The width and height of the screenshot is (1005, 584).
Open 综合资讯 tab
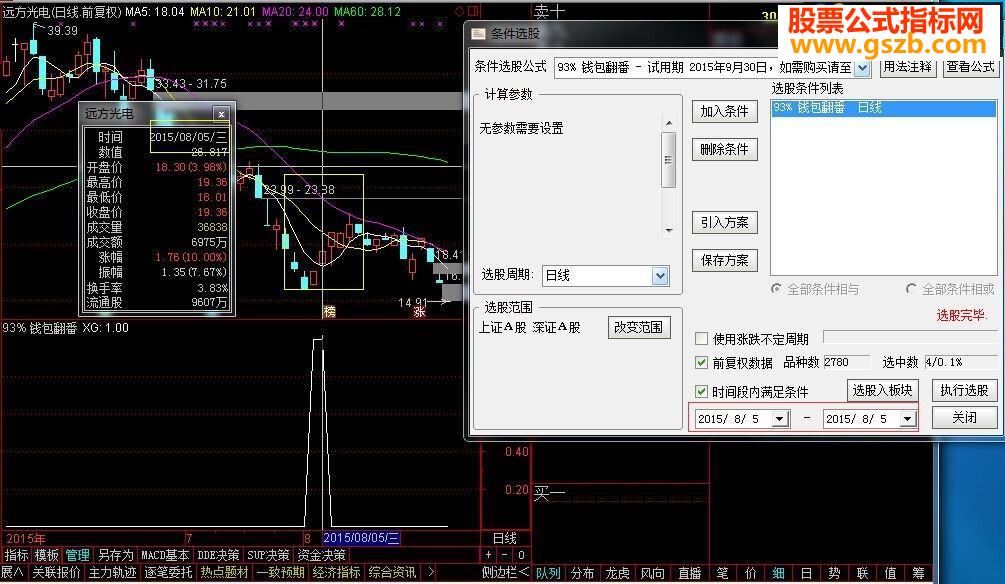point(392,572)
